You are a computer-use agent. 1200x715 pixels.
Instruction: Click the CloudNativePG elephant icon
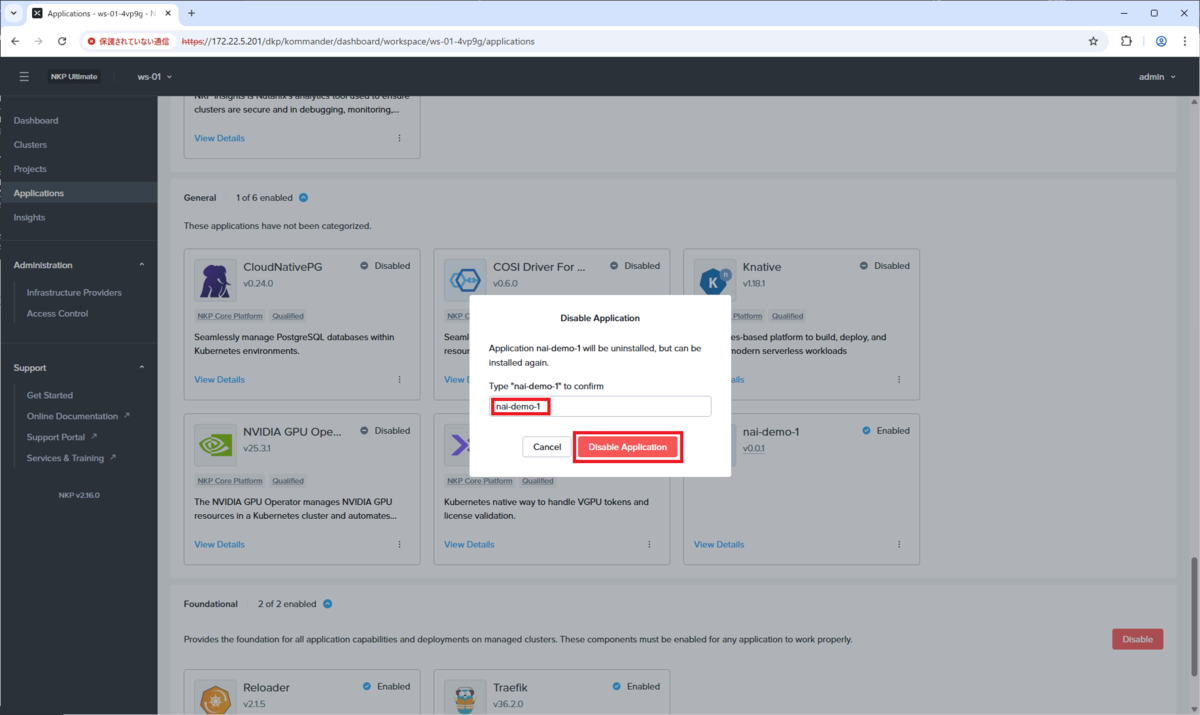click(215, 280)
